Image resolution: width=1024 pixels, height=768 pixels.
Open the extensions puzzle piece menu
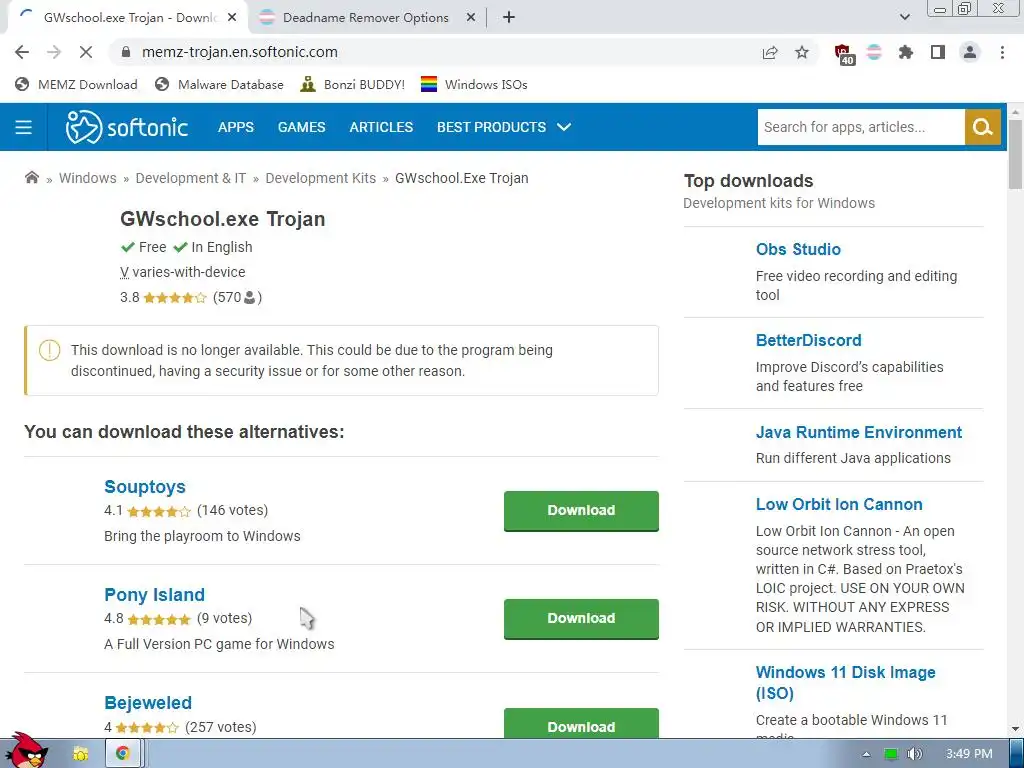906,52
